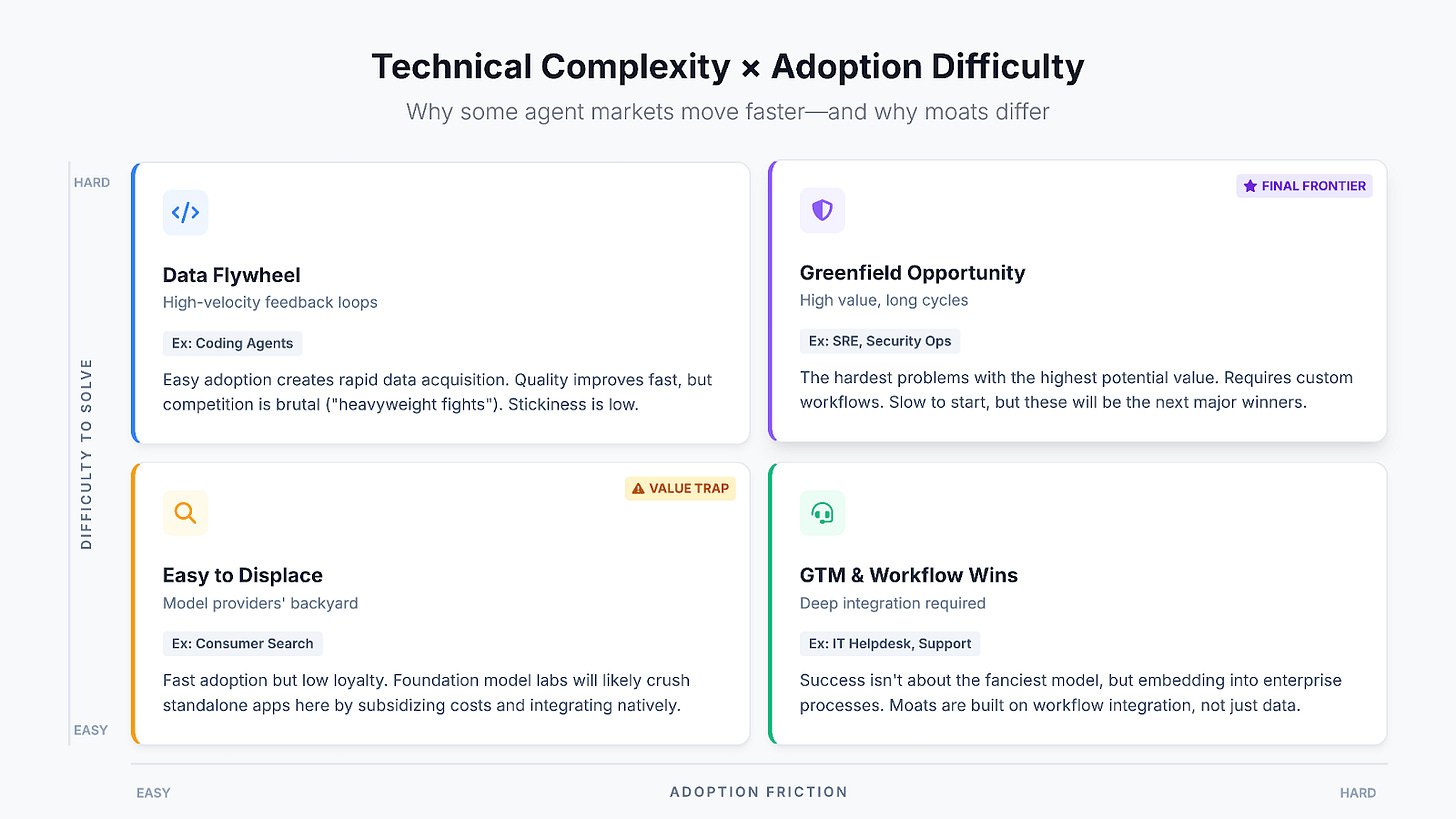Image resolution: width=1456 pixels, height=819 pixels.
Task: Click the orange magnifier search icon
Action: coord(185,513)
